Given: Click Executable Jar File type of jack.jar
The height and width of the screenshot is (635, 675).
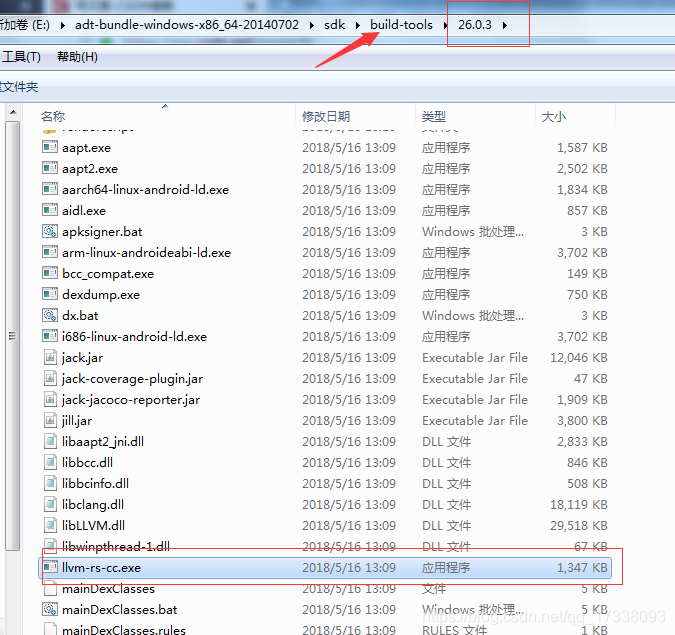Looking at the screenshot, I should click(475, 357).
